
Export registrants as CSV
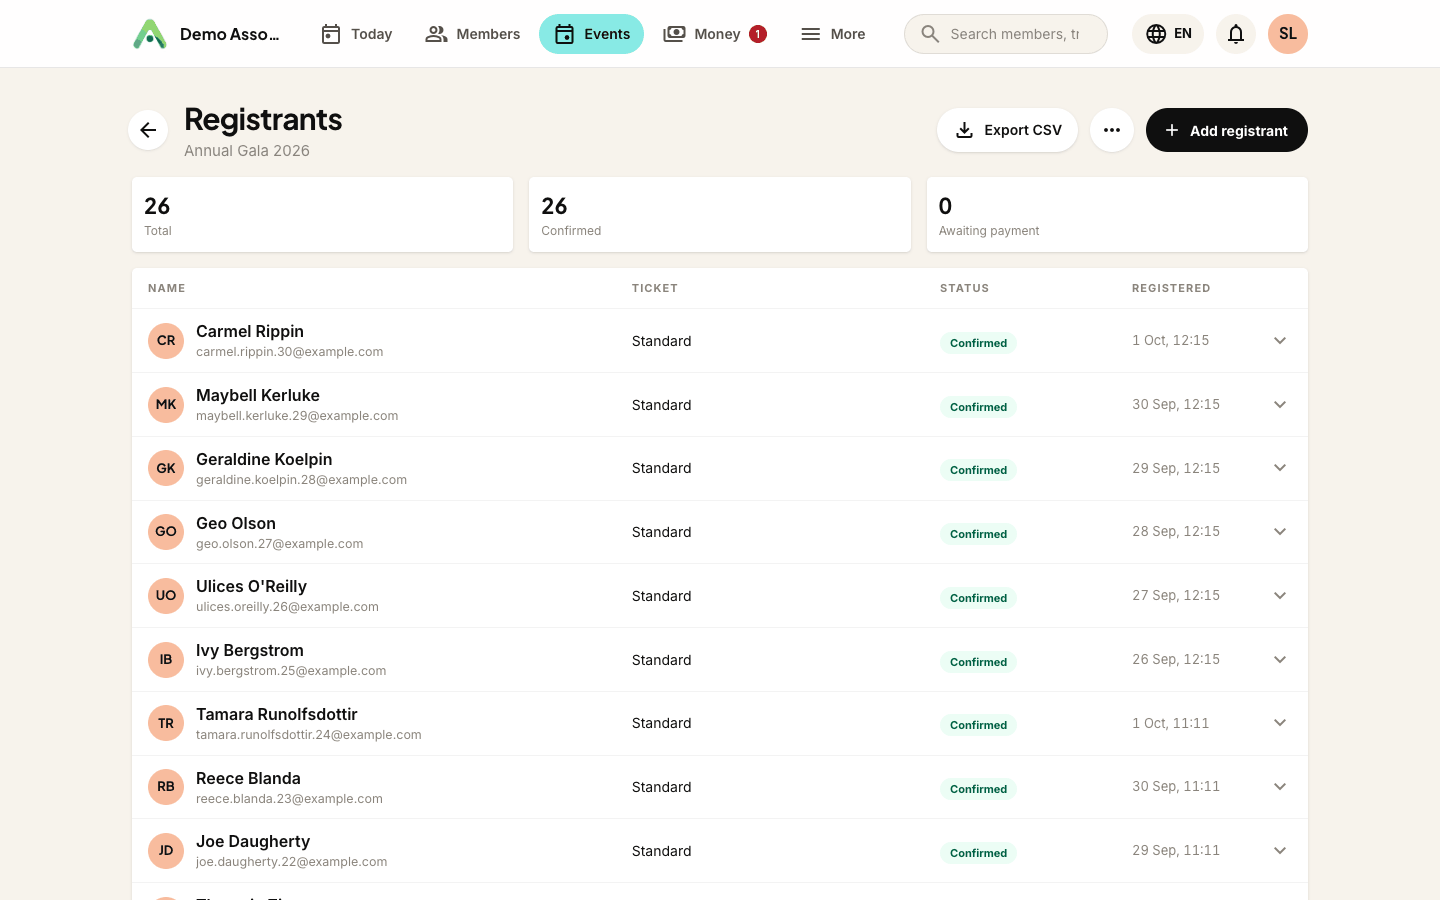tap(1007, 130)
